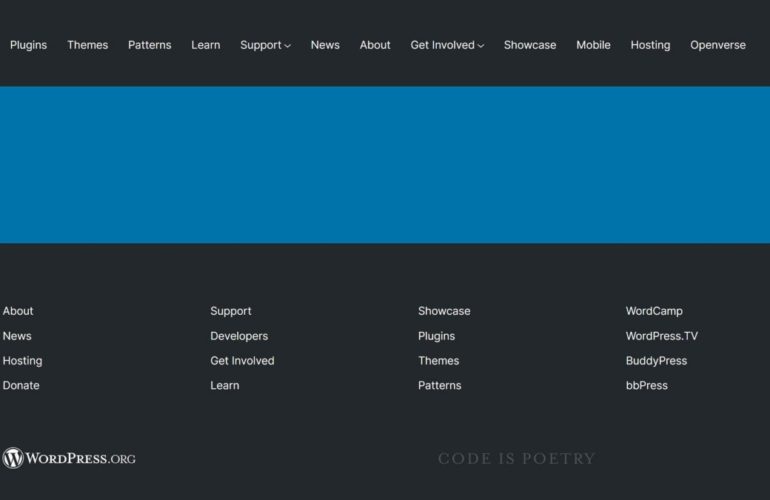The height and width of the screenshot is (500, 770).
Task: Open the Plugins footer link
Action: pos(437,336)
